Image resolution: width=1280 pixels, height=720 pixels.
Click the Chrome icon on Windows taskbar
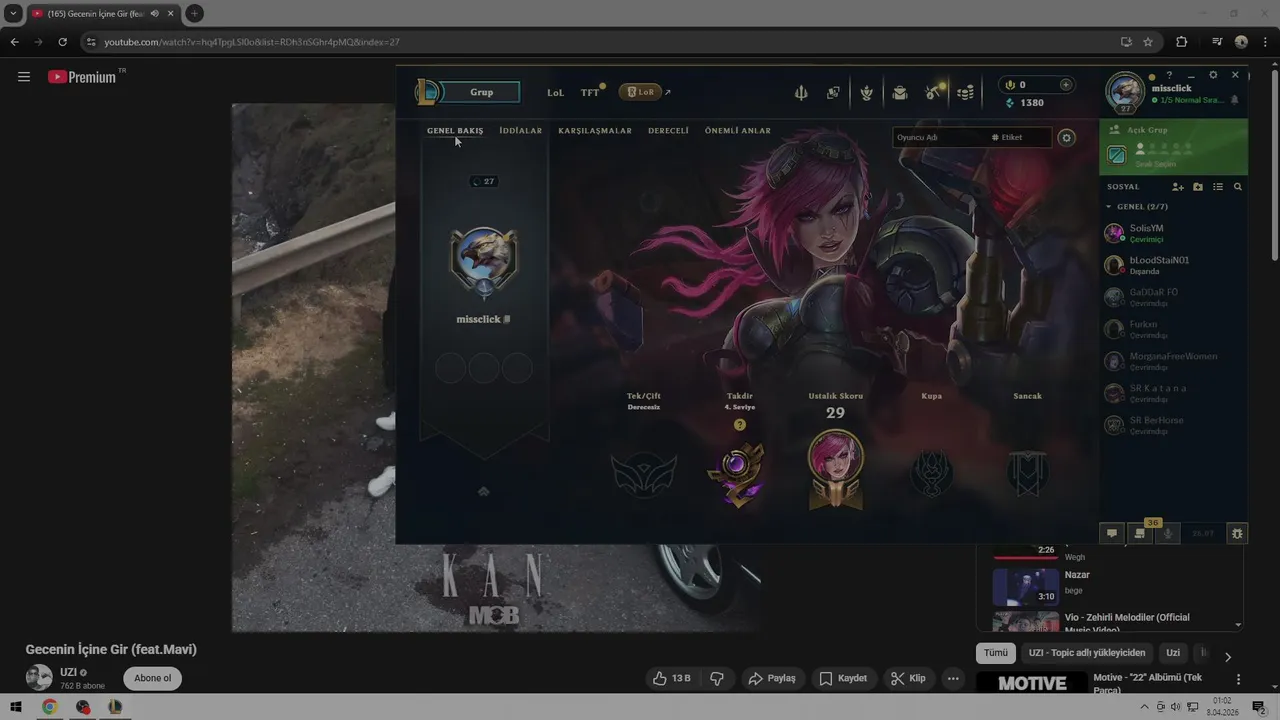(x=49, y=707)
